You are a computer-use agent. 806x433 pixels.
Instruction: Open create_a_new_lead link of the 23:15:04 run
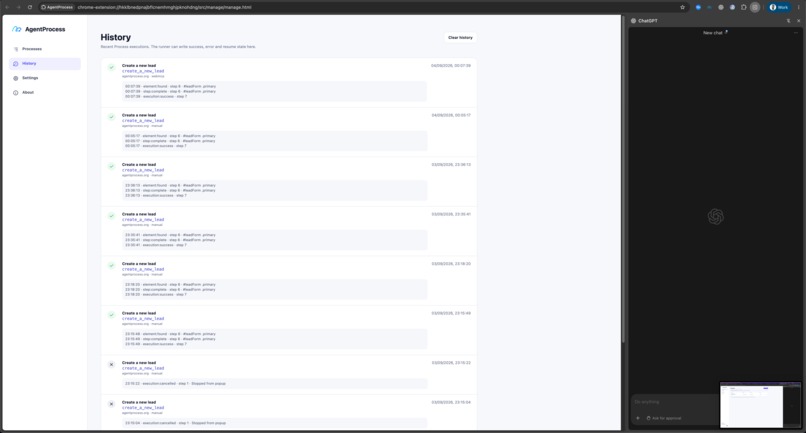[x=143, y=408]
